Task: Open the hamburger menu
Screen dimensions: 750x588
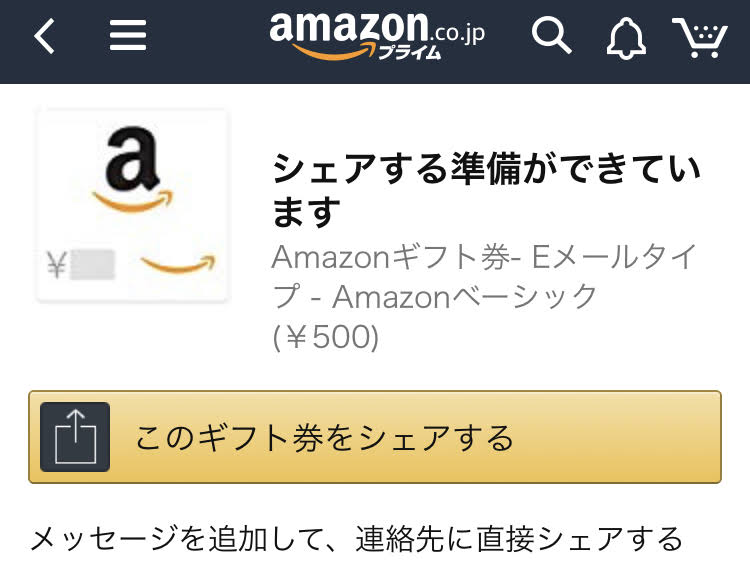Action: (128, 35)
